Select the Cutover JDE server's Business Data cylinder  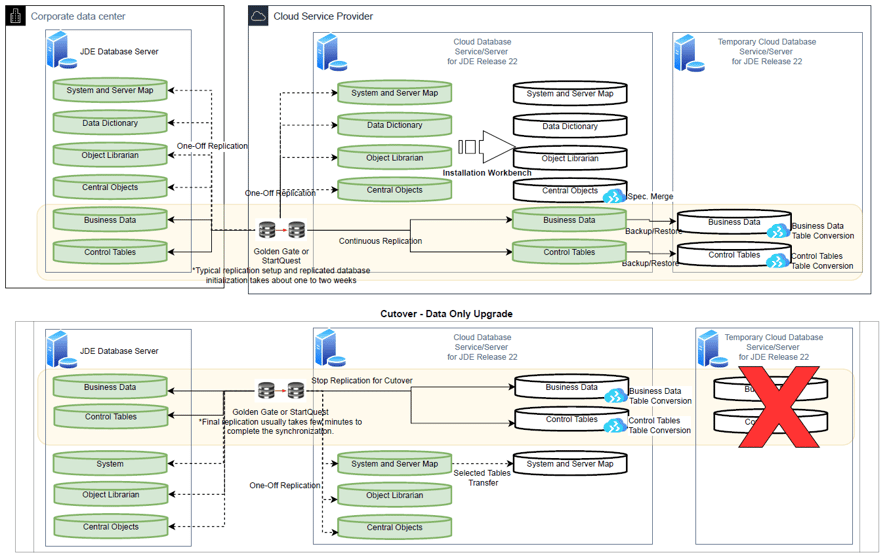[110, 387]
